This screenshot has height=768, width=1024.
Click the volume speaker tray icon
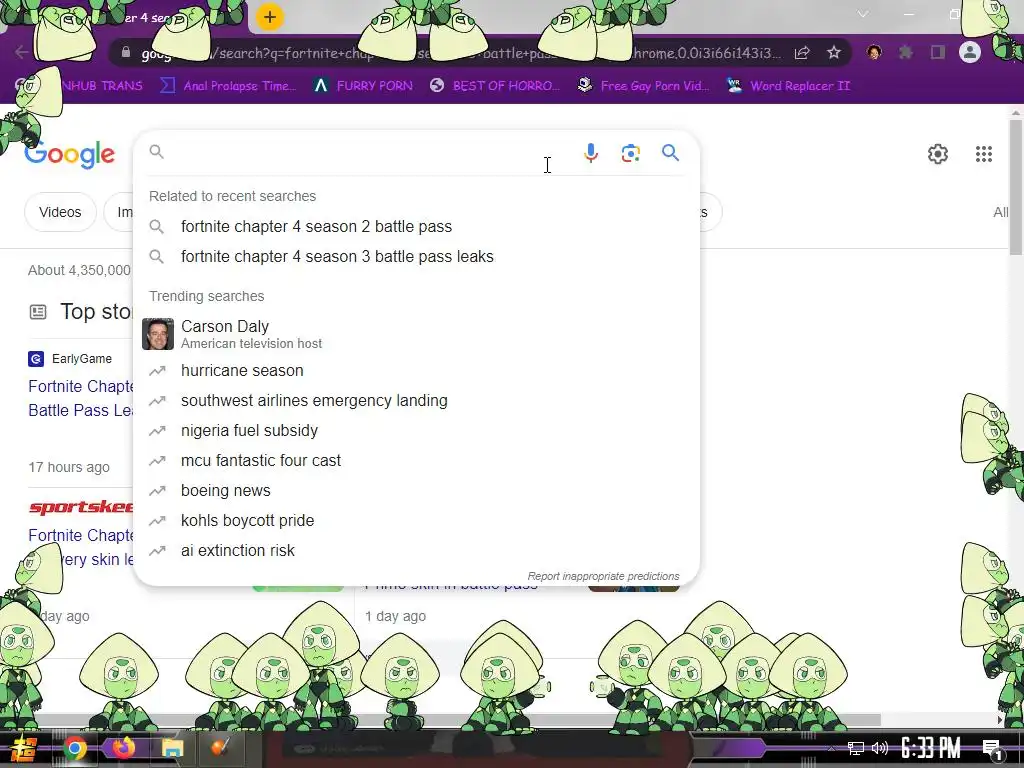(880, 748)
